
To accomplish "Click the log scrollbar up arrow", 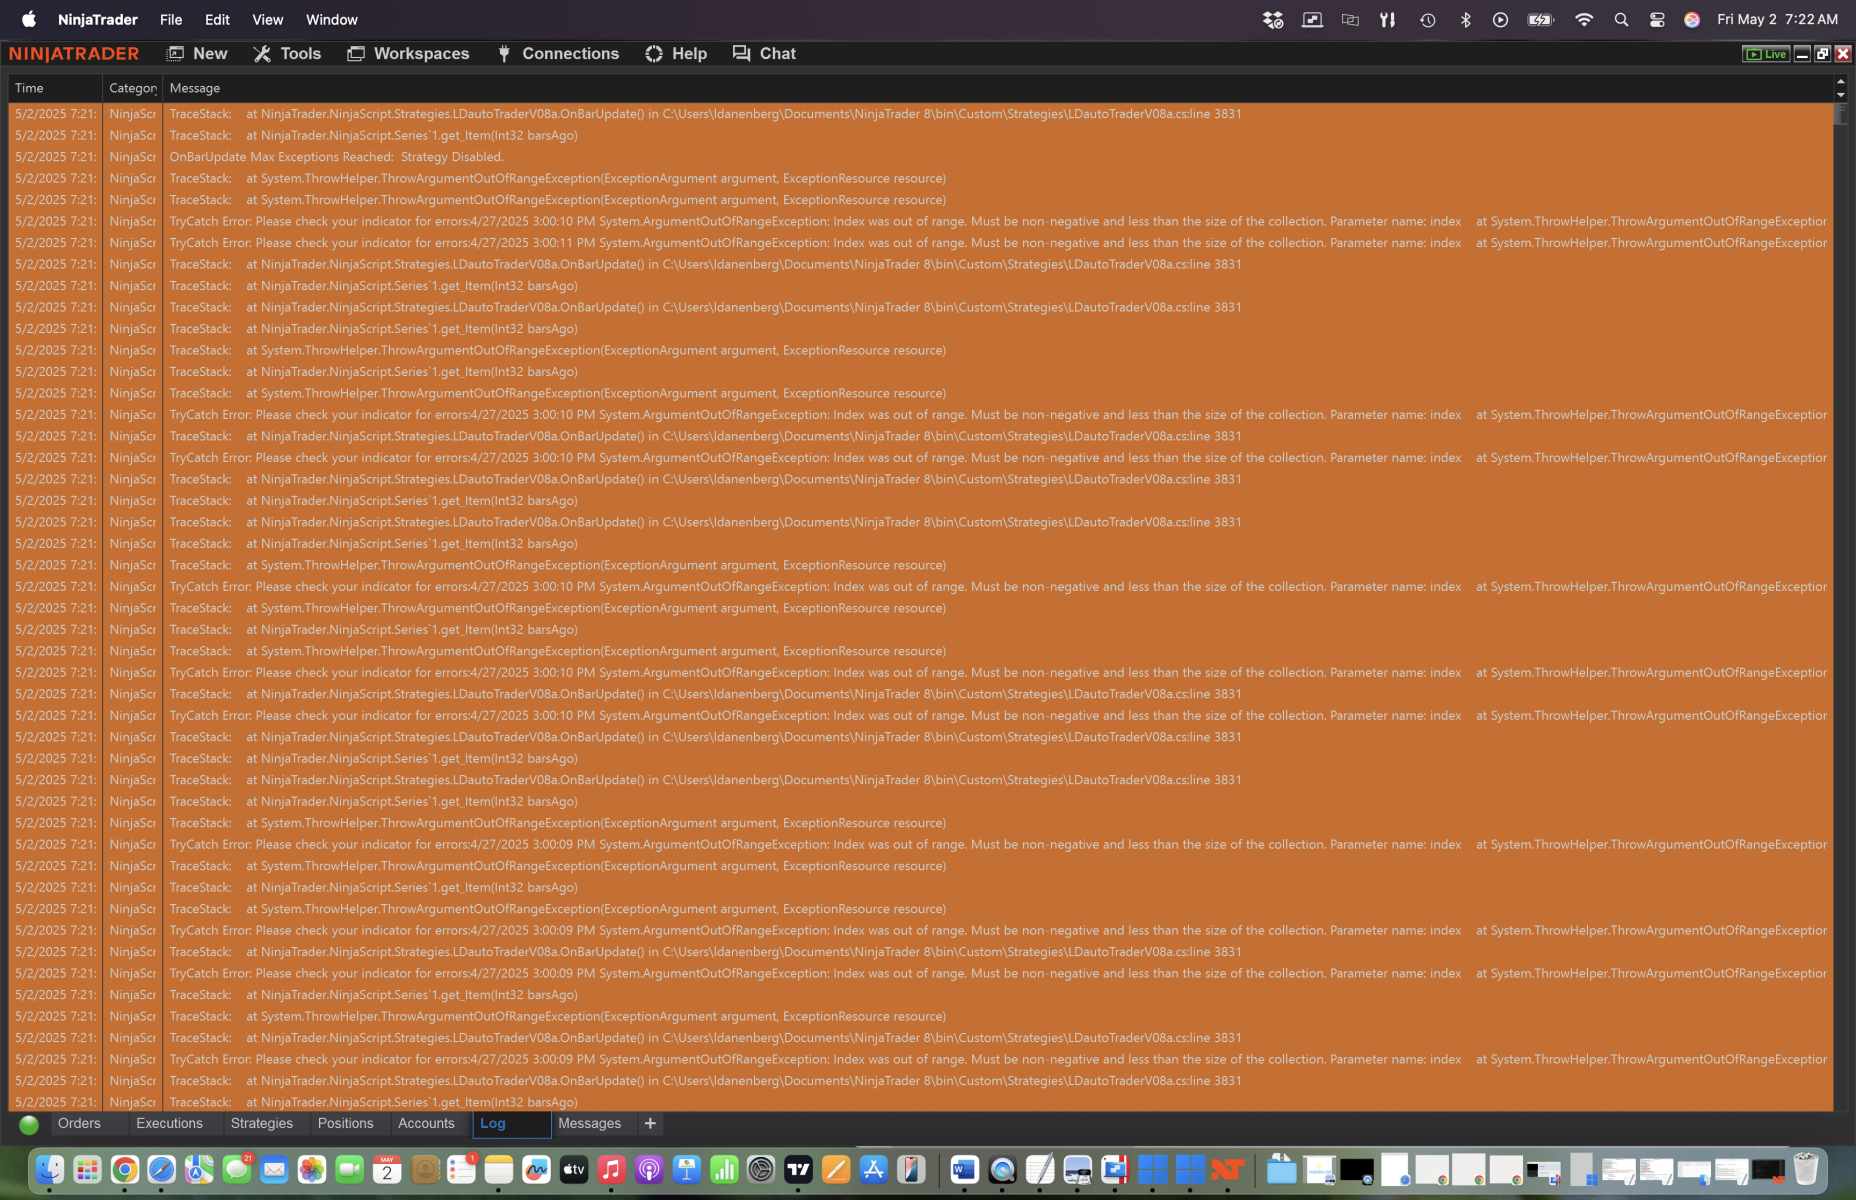I will 1841,82.
